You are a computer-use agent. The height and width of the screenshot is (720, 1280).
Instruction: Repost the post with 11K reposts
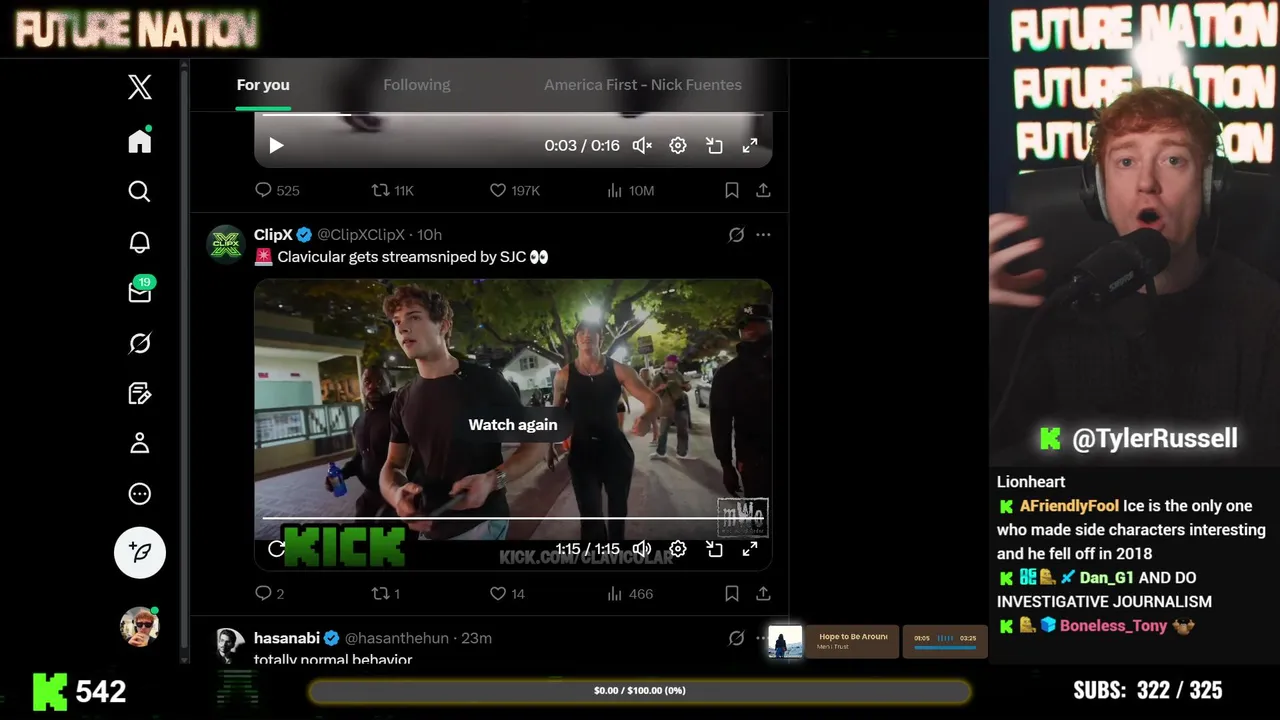coord(392,190)
